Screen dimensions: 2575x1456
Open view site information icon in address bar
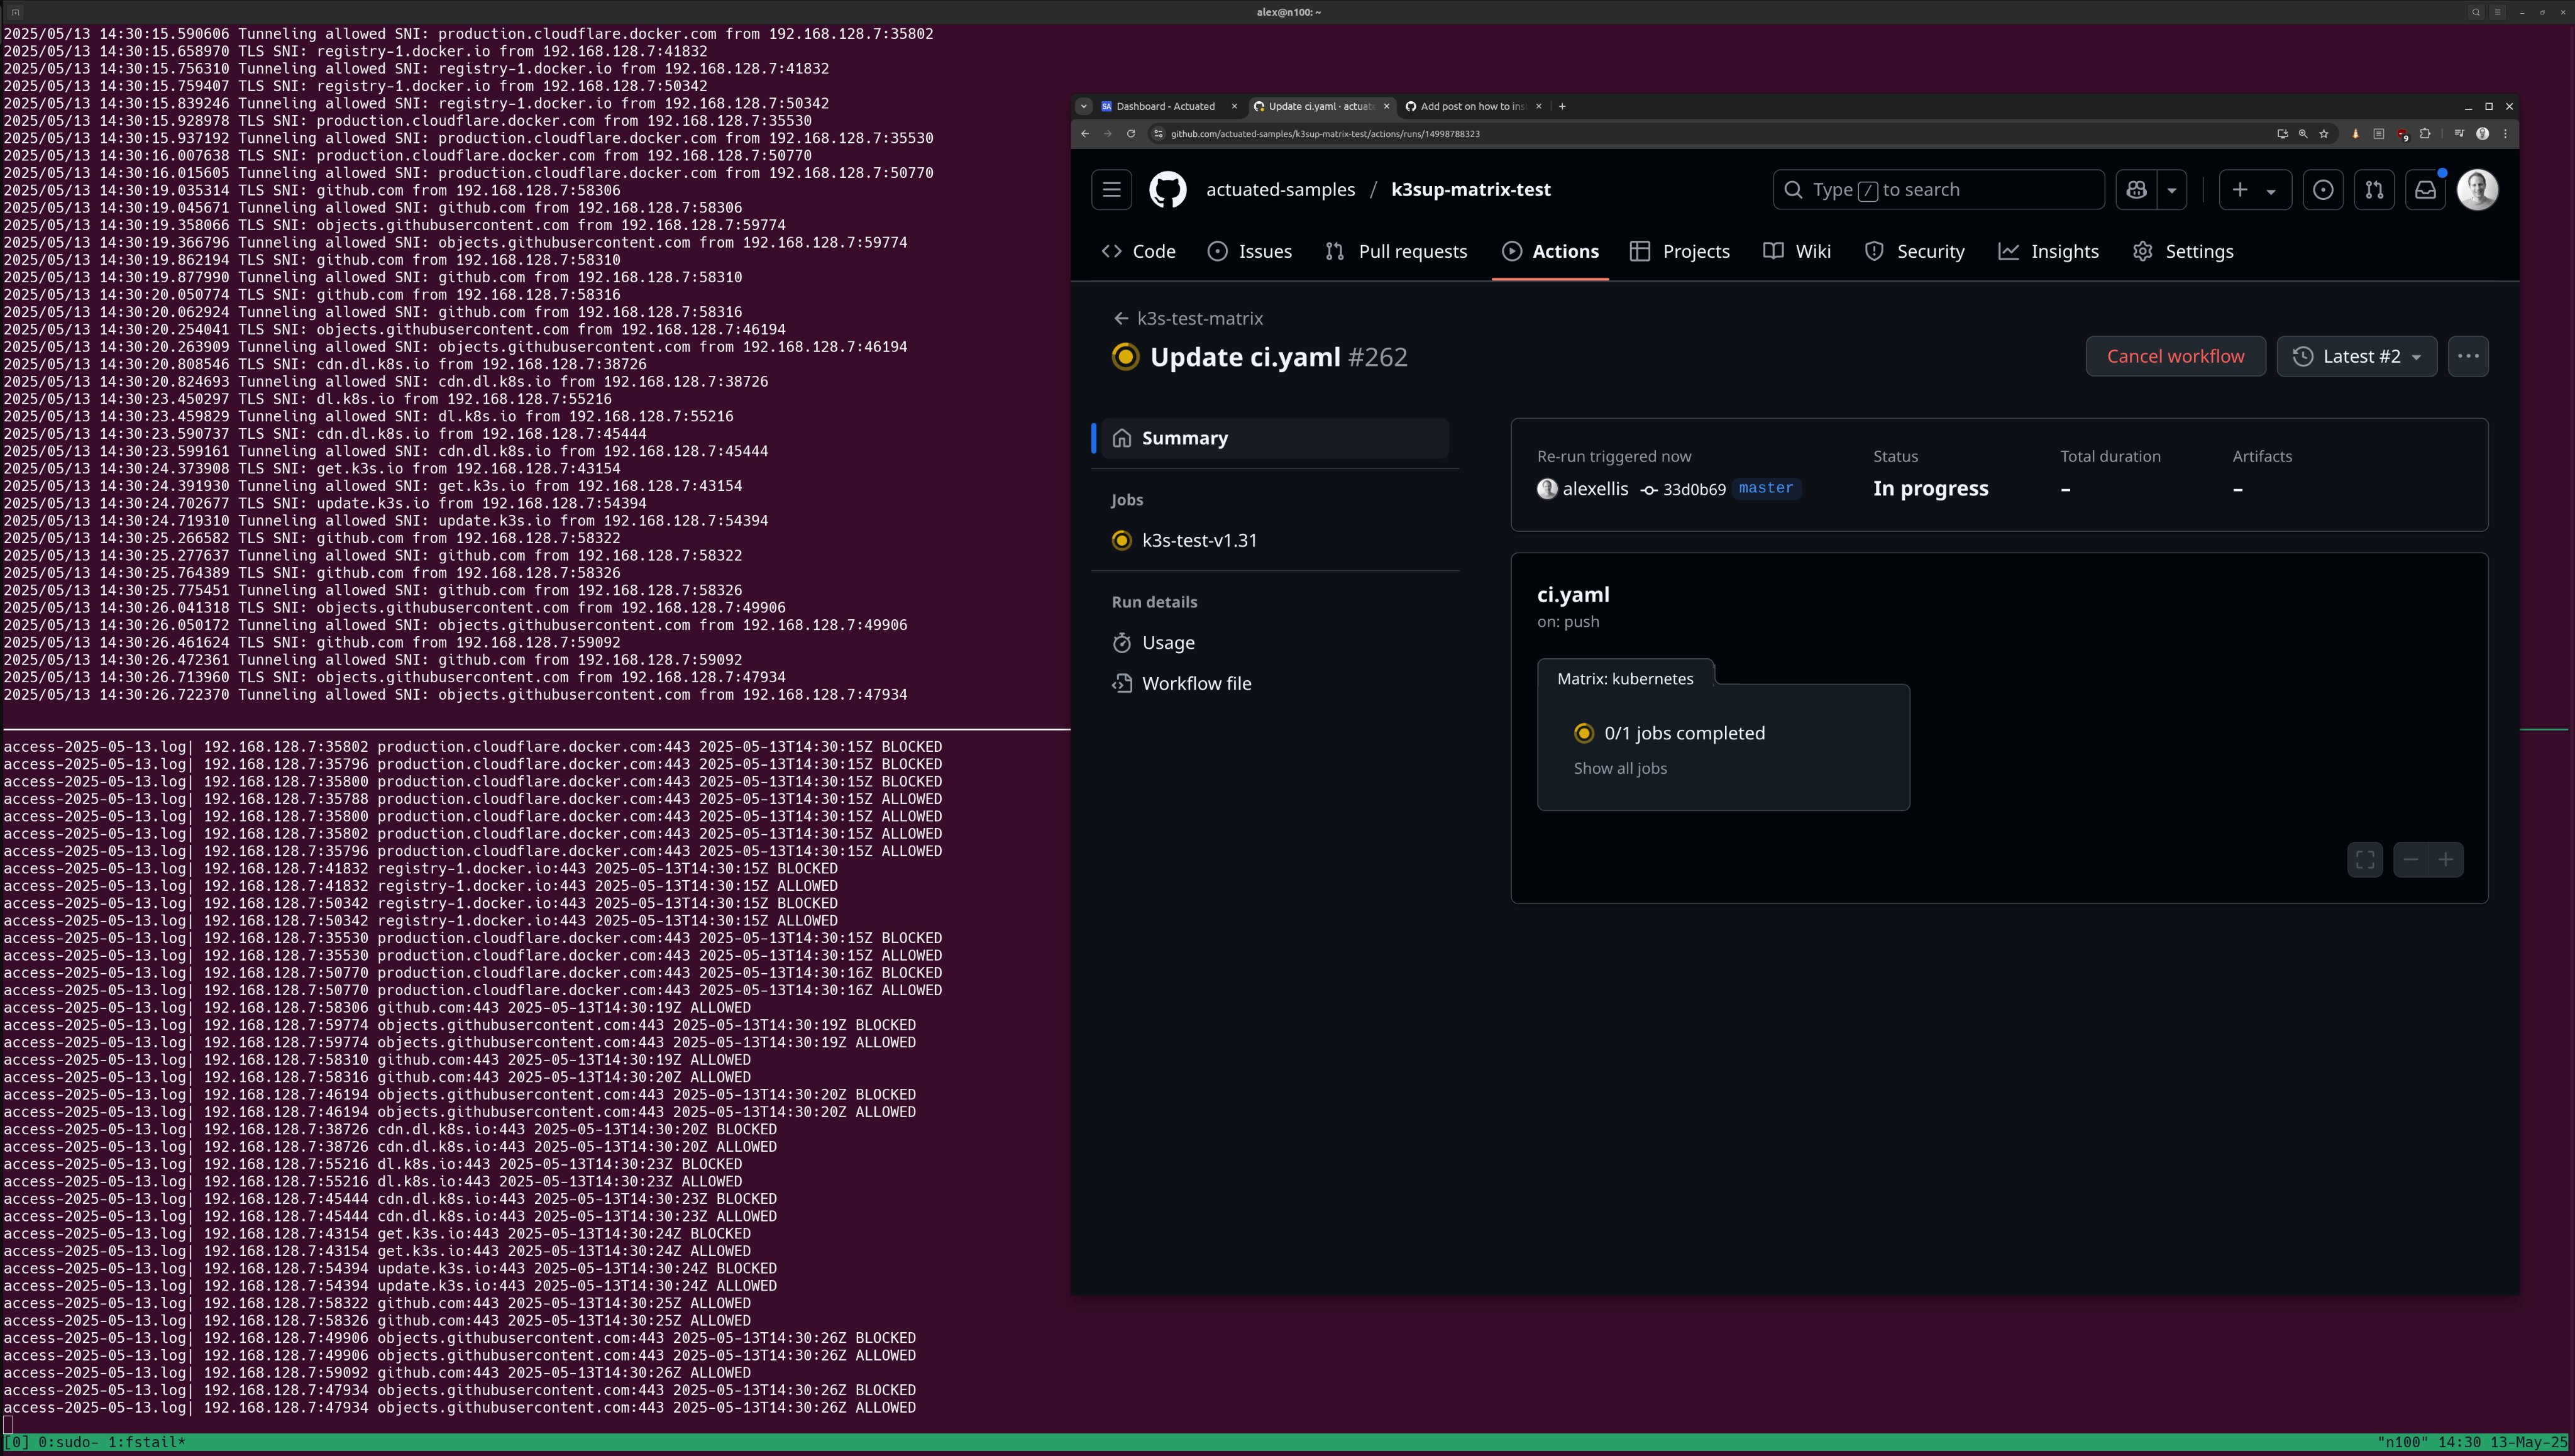[1158, 134]
